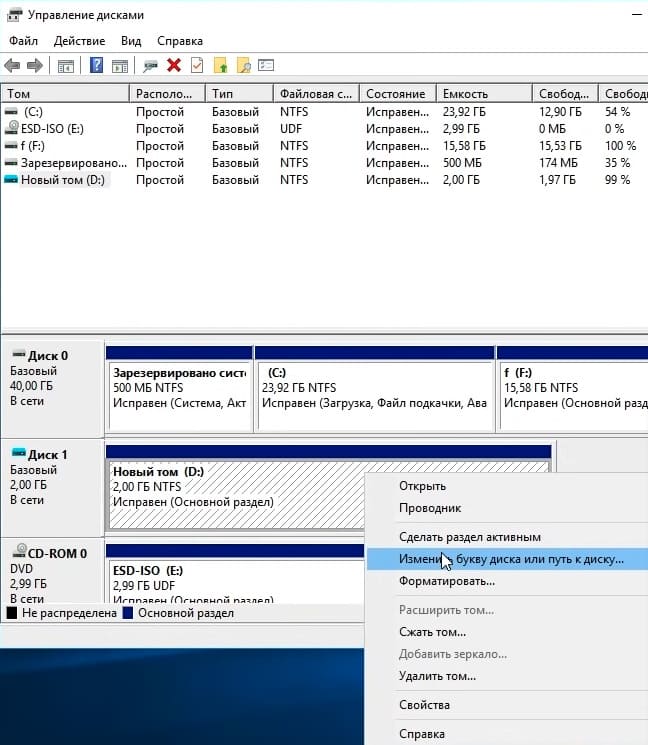
Task: Choose Сжать том... in context menu
Action: 432,632
